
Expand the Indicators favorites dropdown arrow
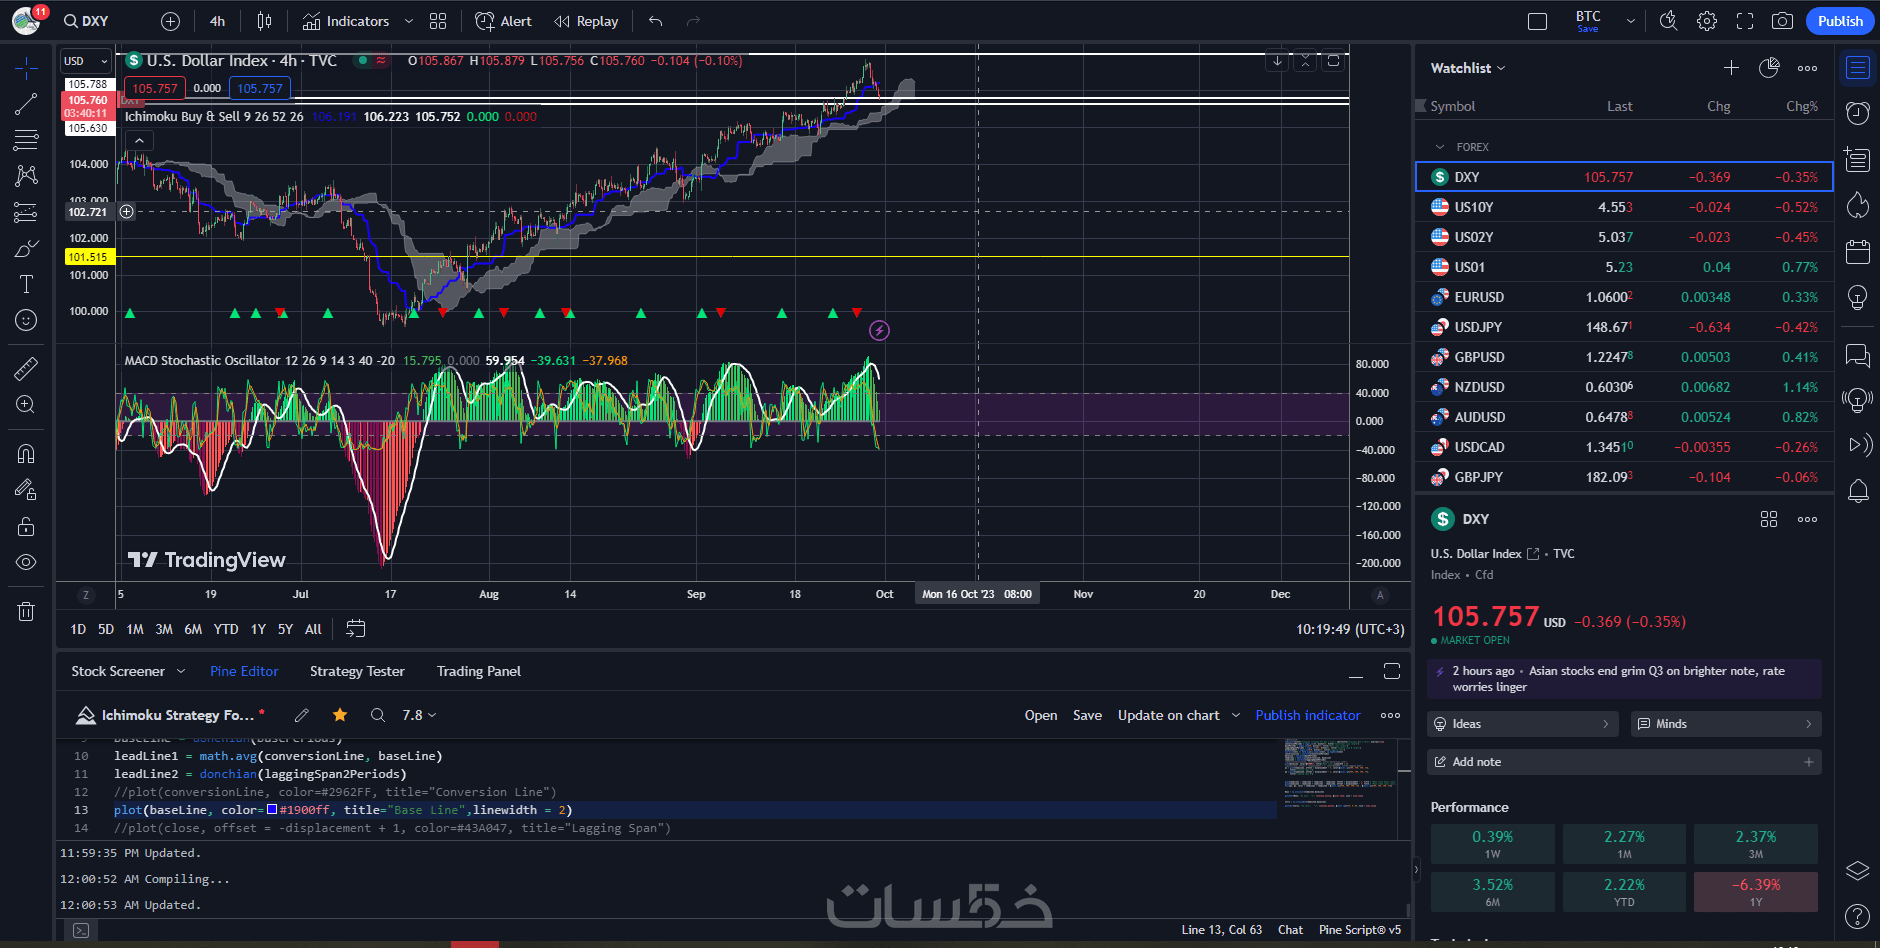[408, 21]
